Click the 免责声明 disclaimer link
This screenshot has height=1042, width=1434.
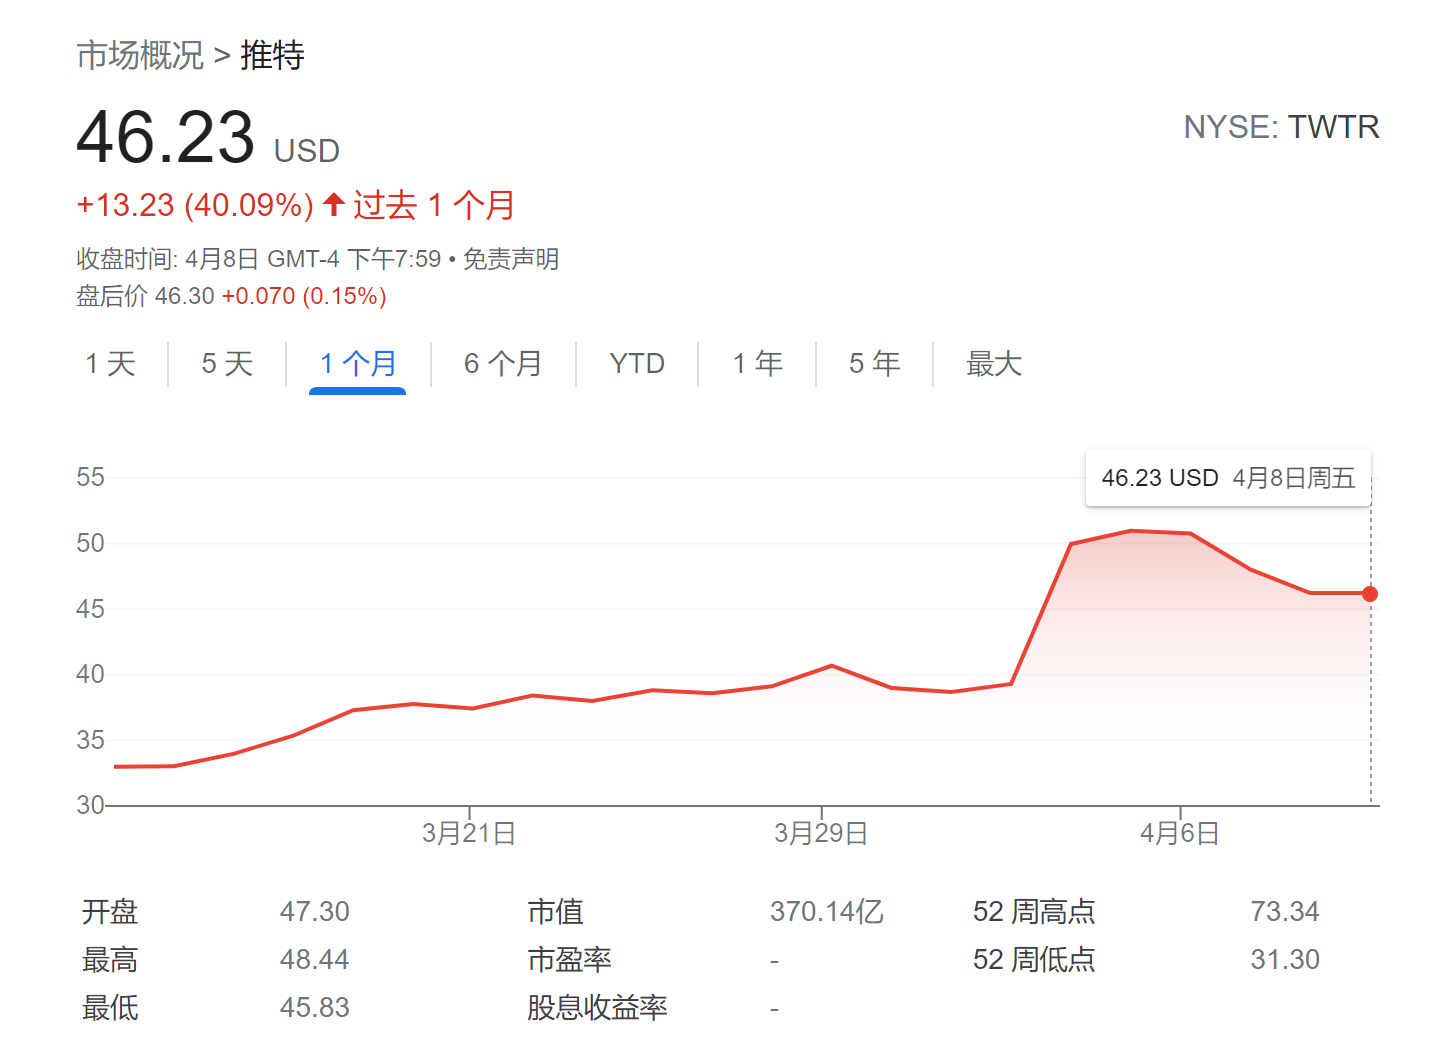510,260
